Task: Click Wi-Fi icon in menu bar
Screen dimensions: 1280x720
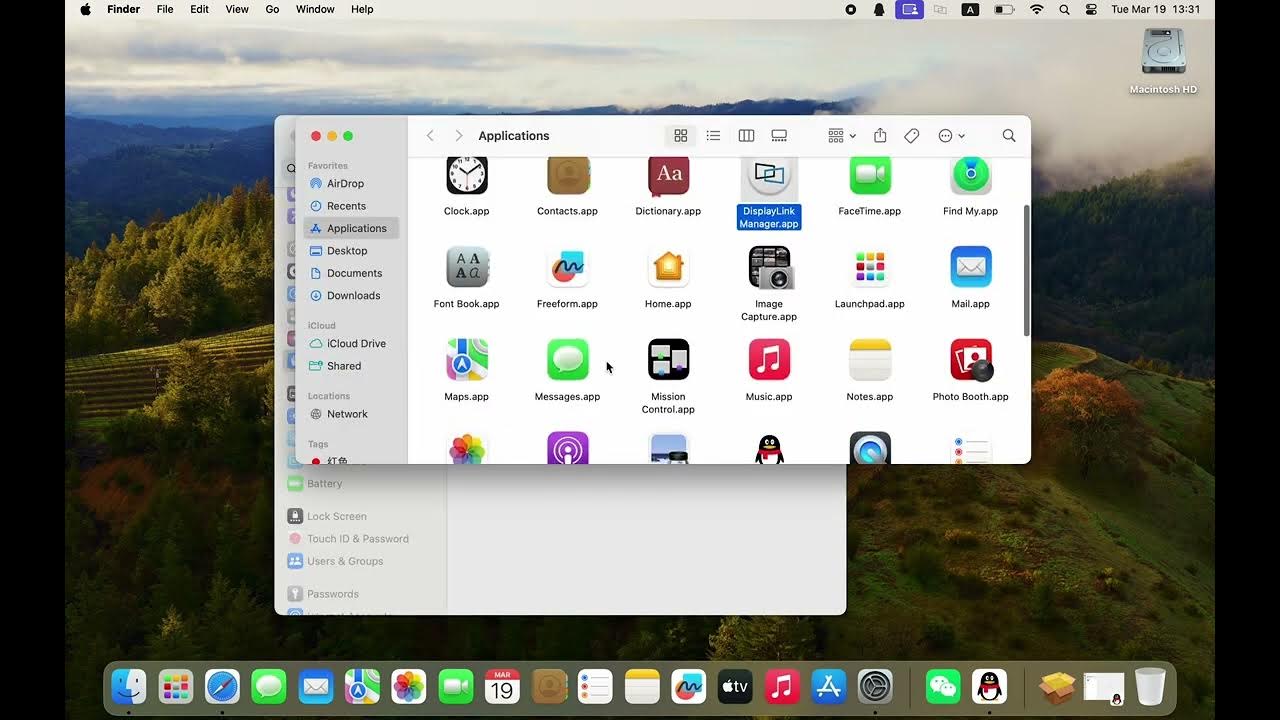Action: (1037, 9)
